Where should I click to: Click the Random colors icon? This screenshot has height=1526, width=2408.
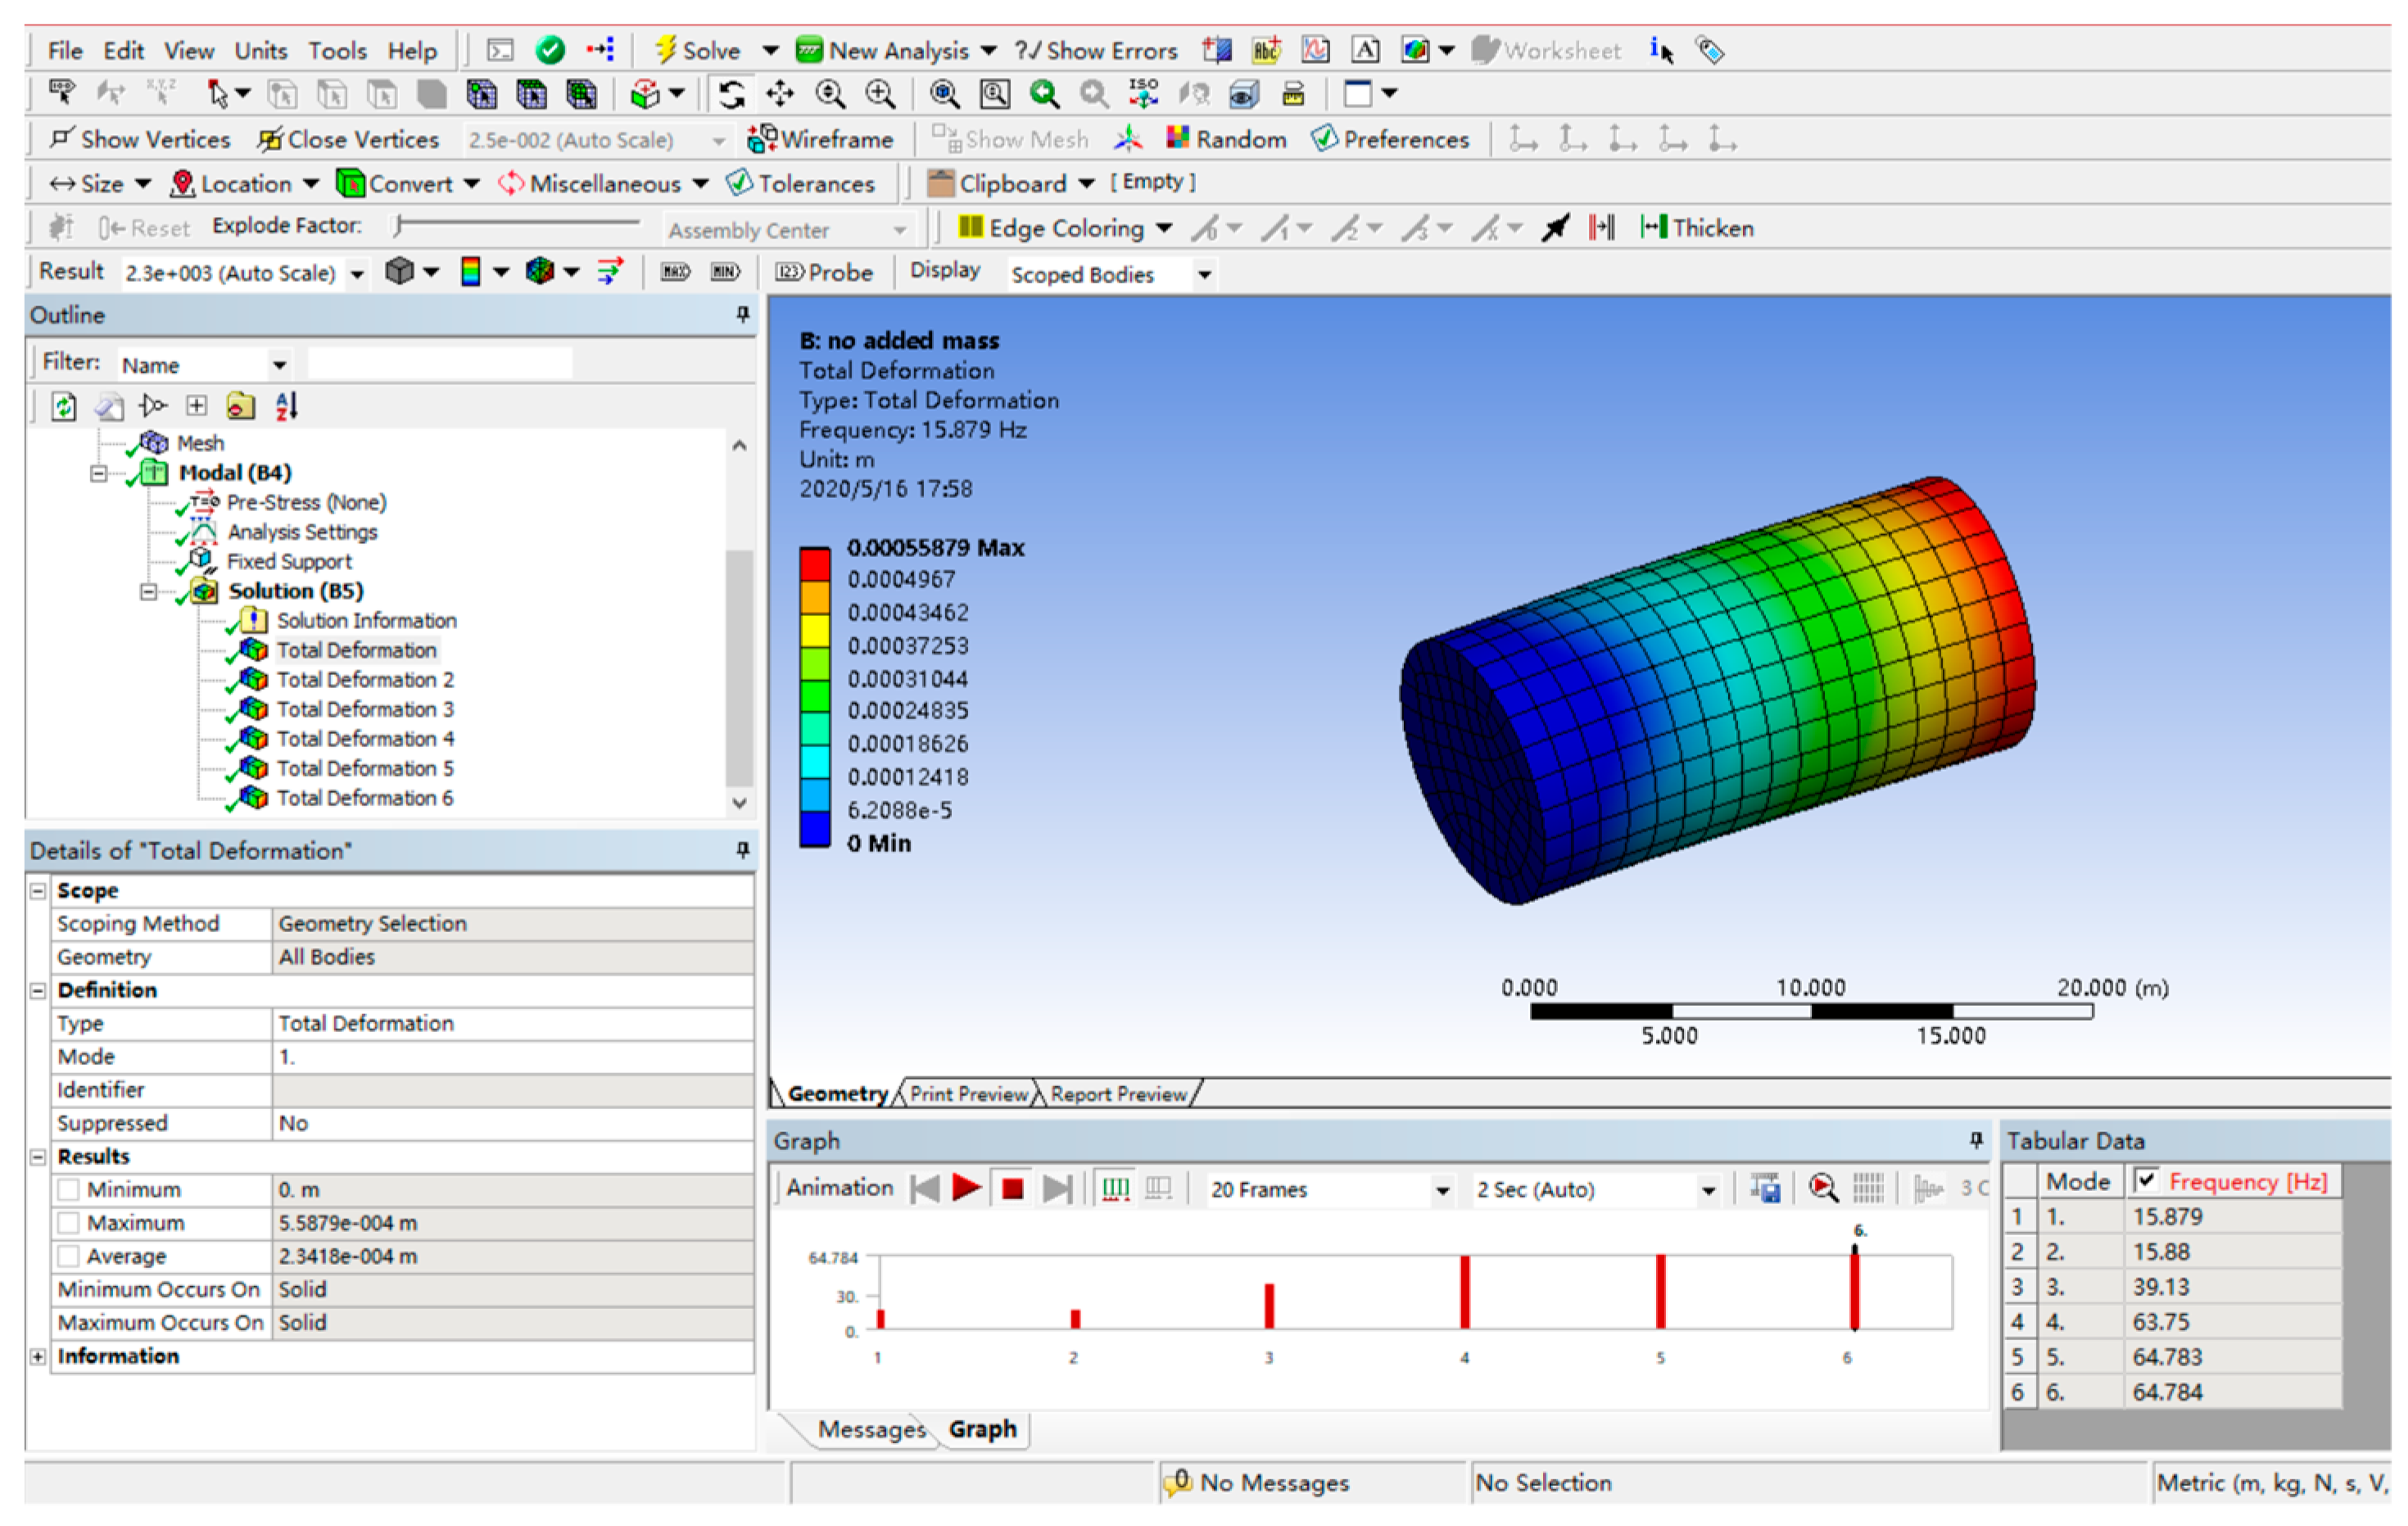[1178, 139]
